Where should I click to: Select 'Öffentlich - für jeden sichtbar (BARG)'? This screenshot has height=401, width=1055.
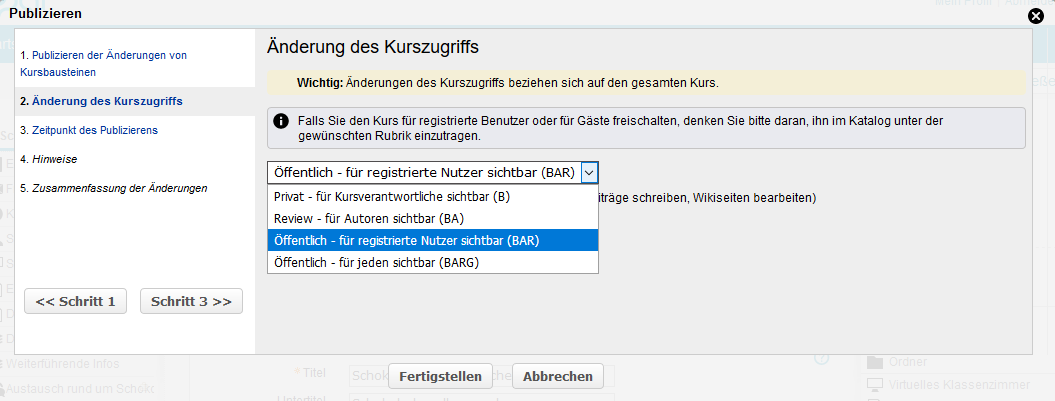(x=376, y=262)
